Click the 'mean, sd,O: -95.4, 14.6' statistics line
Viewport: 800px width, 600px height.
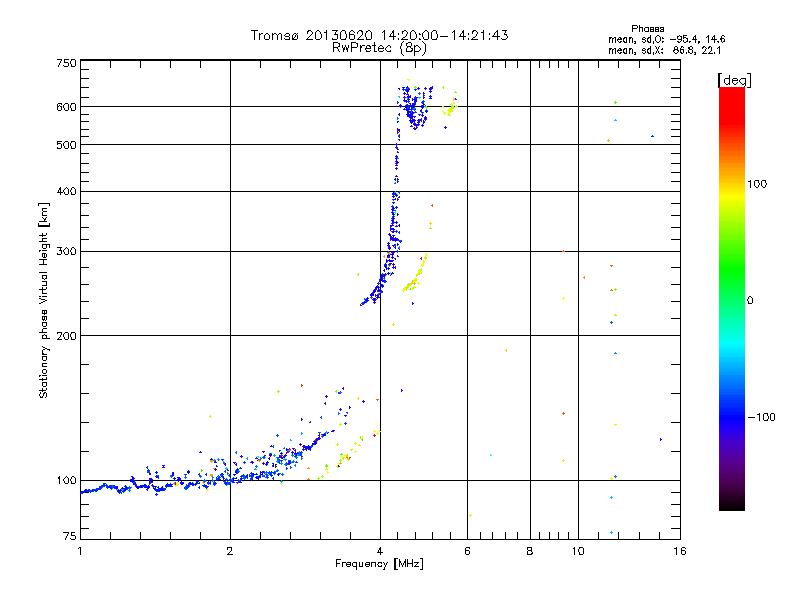[x=666, y=39]
